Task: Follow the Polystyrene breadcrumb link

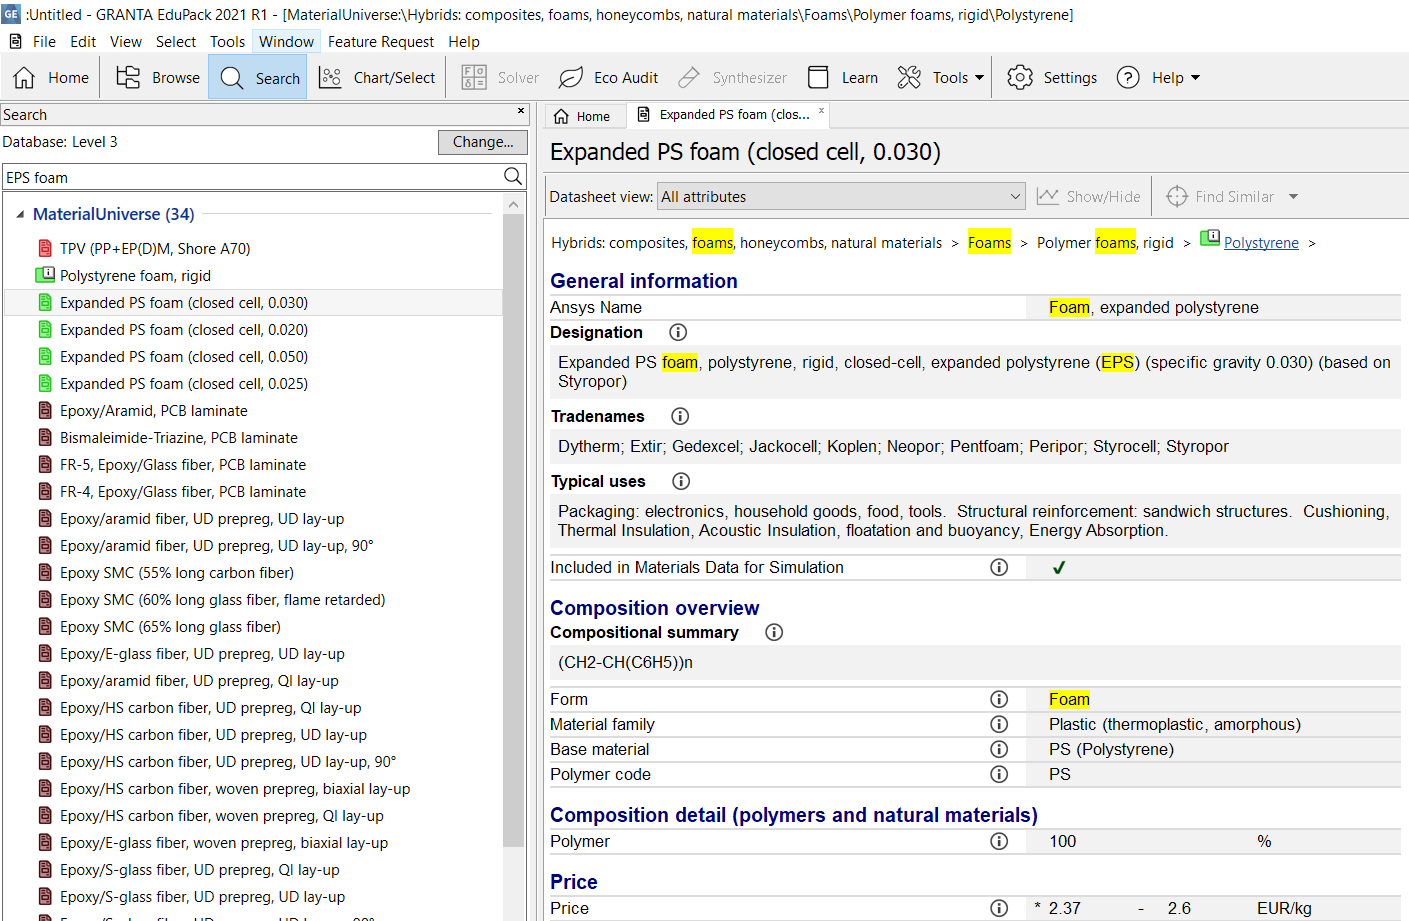Action: (1261, 243)
